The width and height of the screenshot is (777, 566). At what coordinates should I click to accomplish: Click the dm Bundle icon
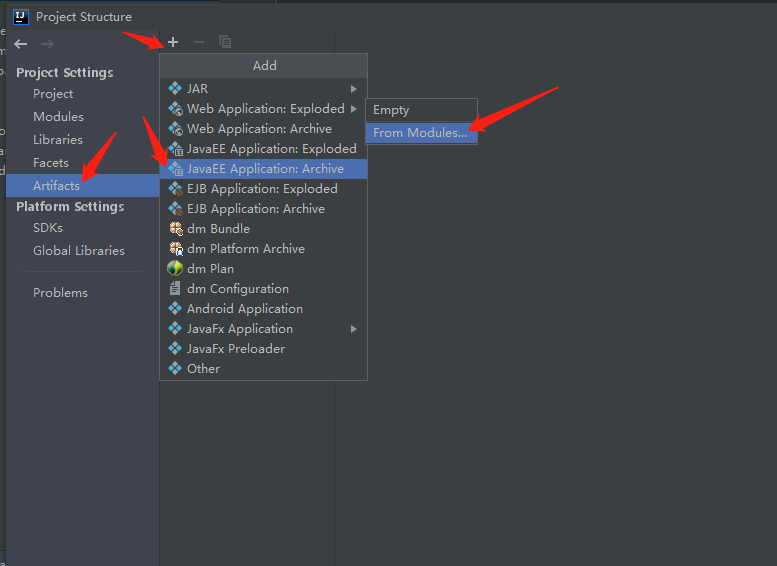click(176, 228)
